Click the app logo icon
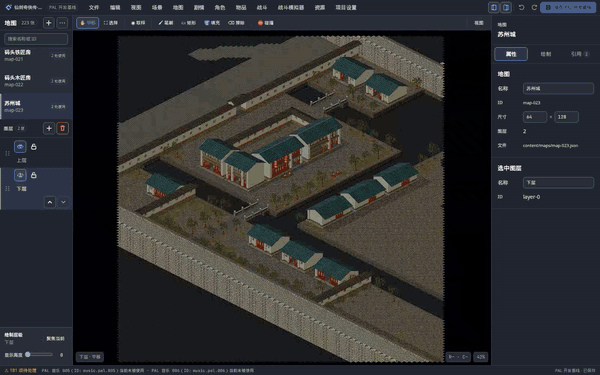600x375 pixels. coord(8,8)
